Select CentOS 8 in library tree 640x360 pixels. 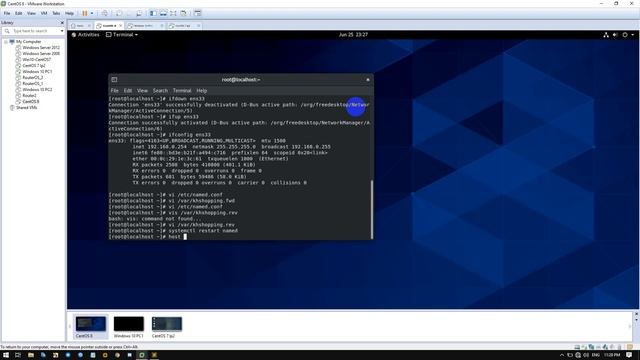31,101
